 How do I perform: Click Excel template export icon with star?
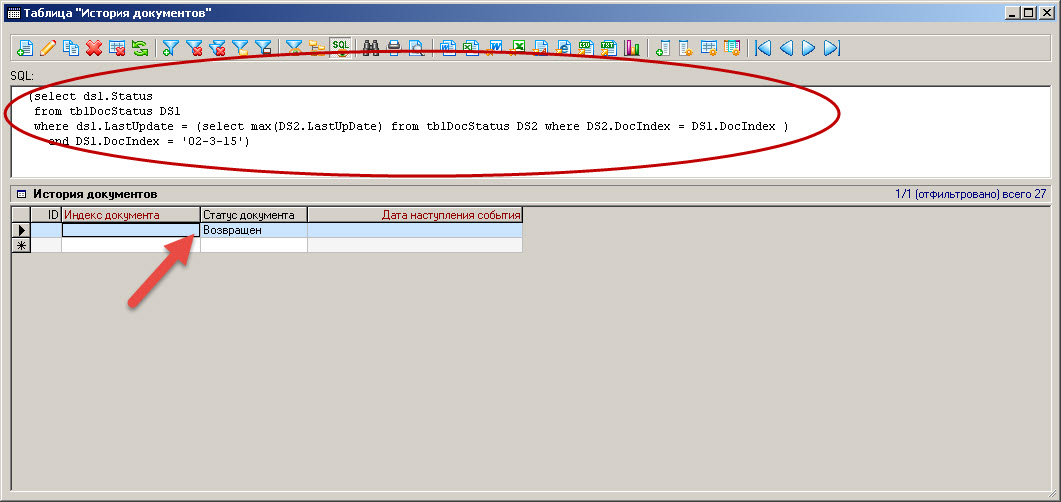coord(518,48)
